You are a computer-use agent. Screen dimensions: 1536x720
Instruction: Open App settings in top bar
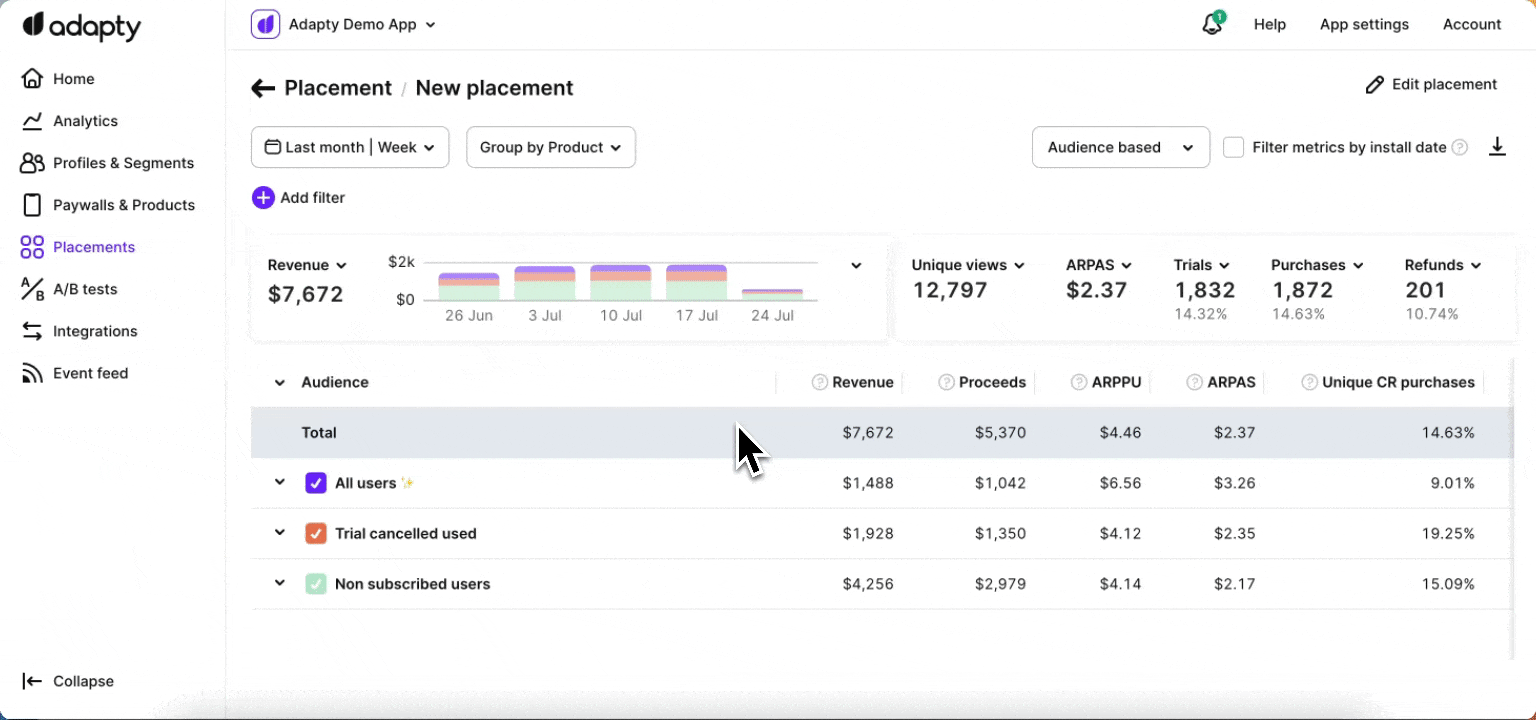(1364, 25)
